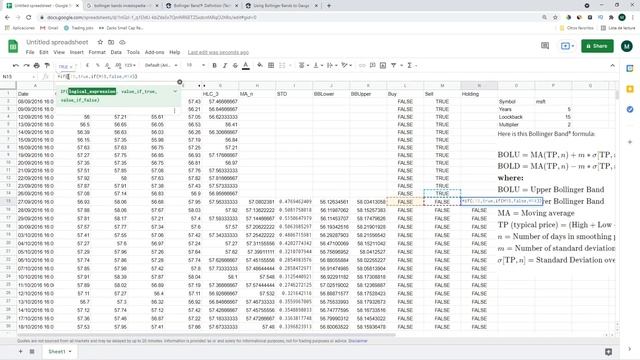Screen dimensions: 640x360
Task: Click the Redo icon in toolbar
Action: [x=26, y=65]
